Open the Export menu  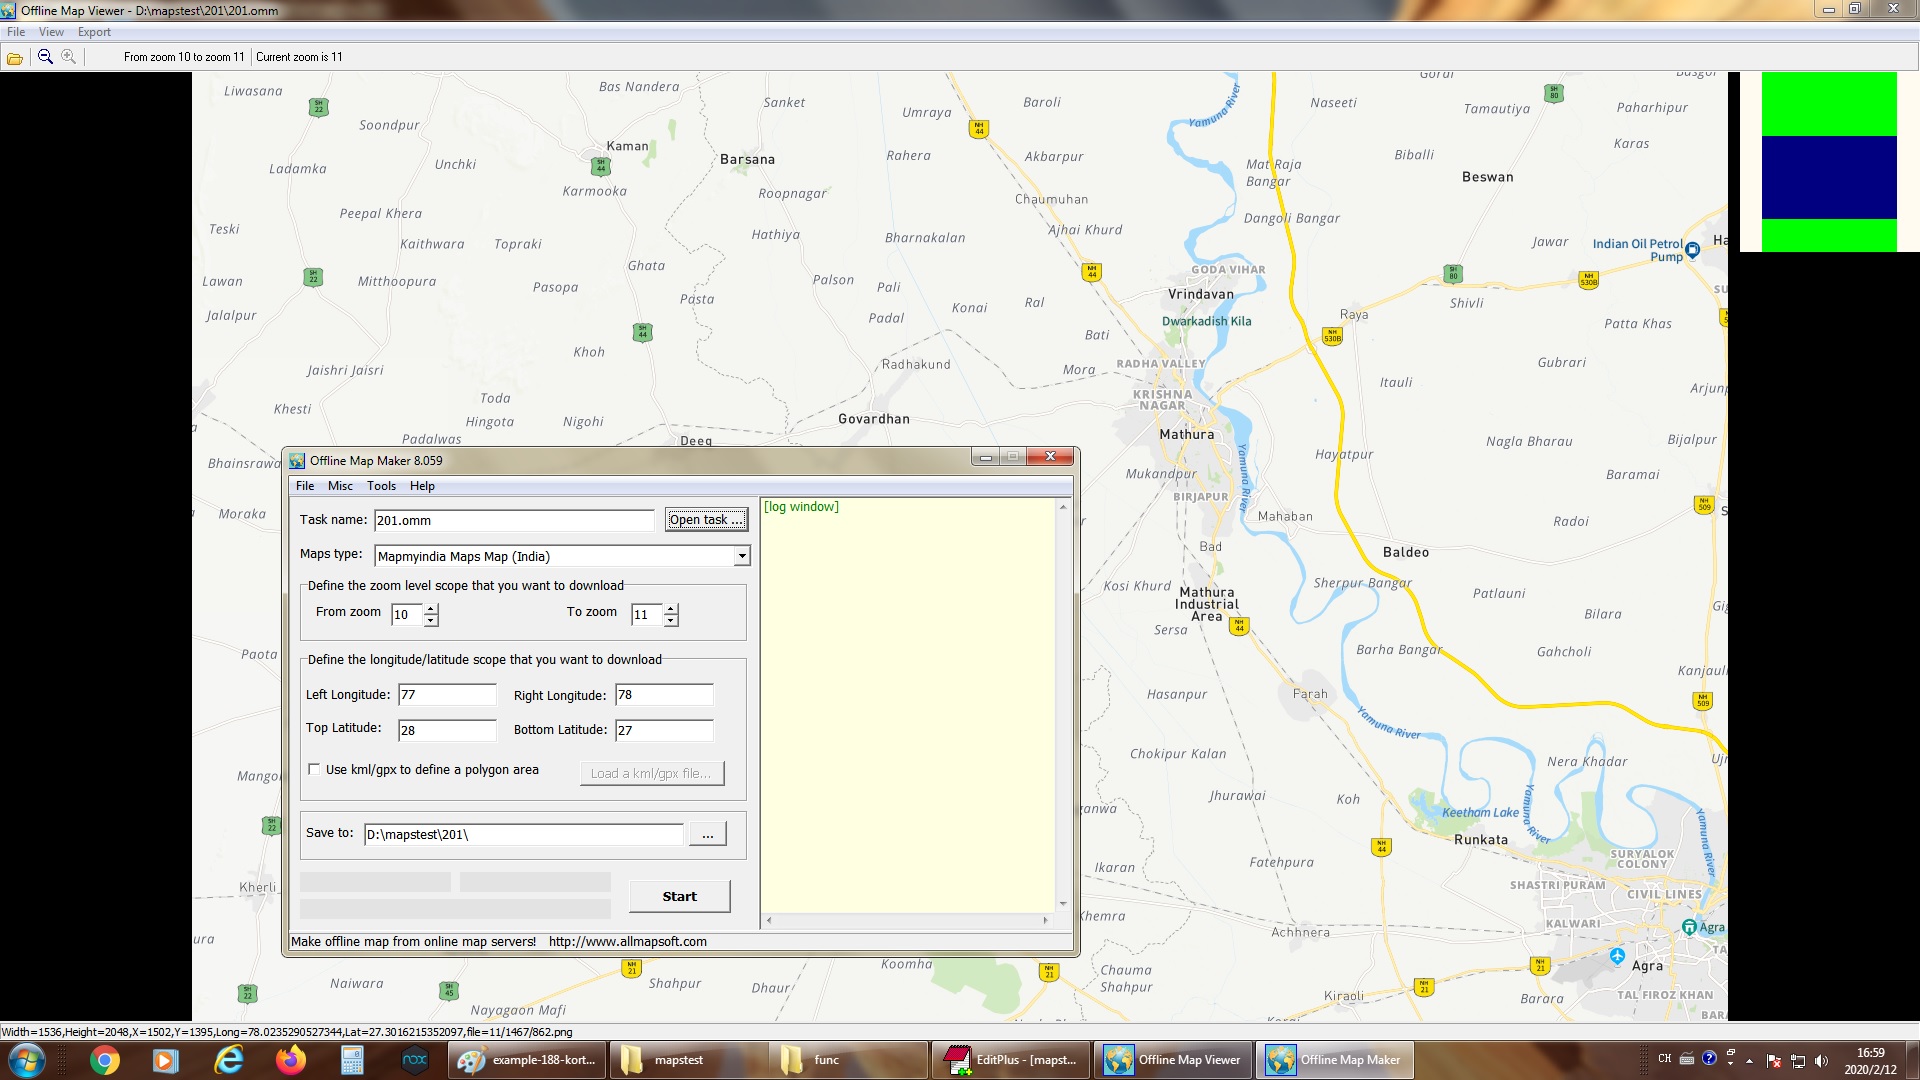[x=94, y=32]
